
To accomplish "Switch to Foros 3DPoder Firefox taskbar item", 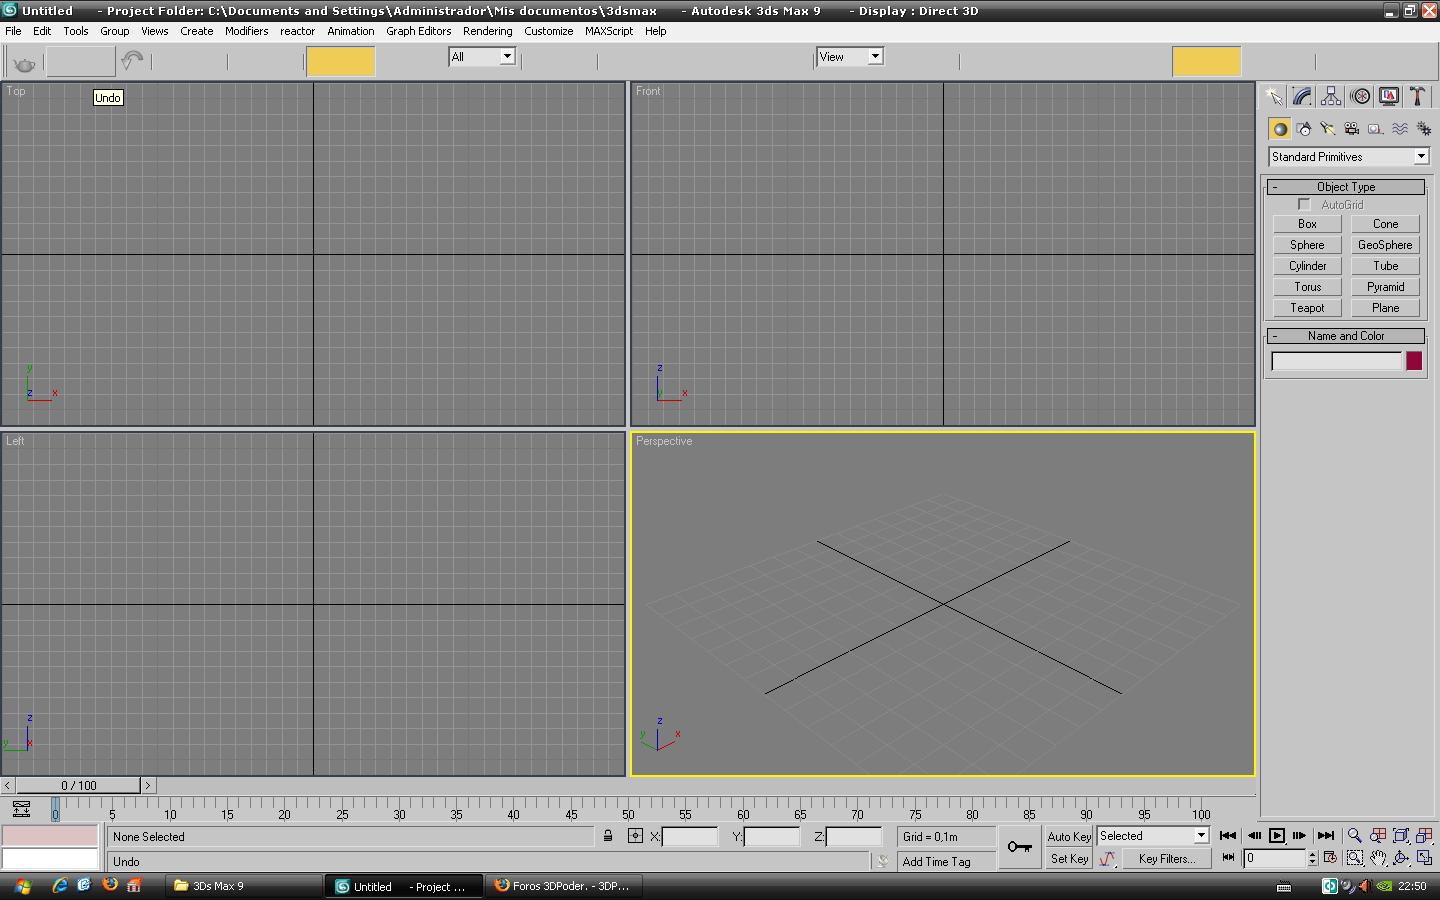I will click(x=563, y=886).
